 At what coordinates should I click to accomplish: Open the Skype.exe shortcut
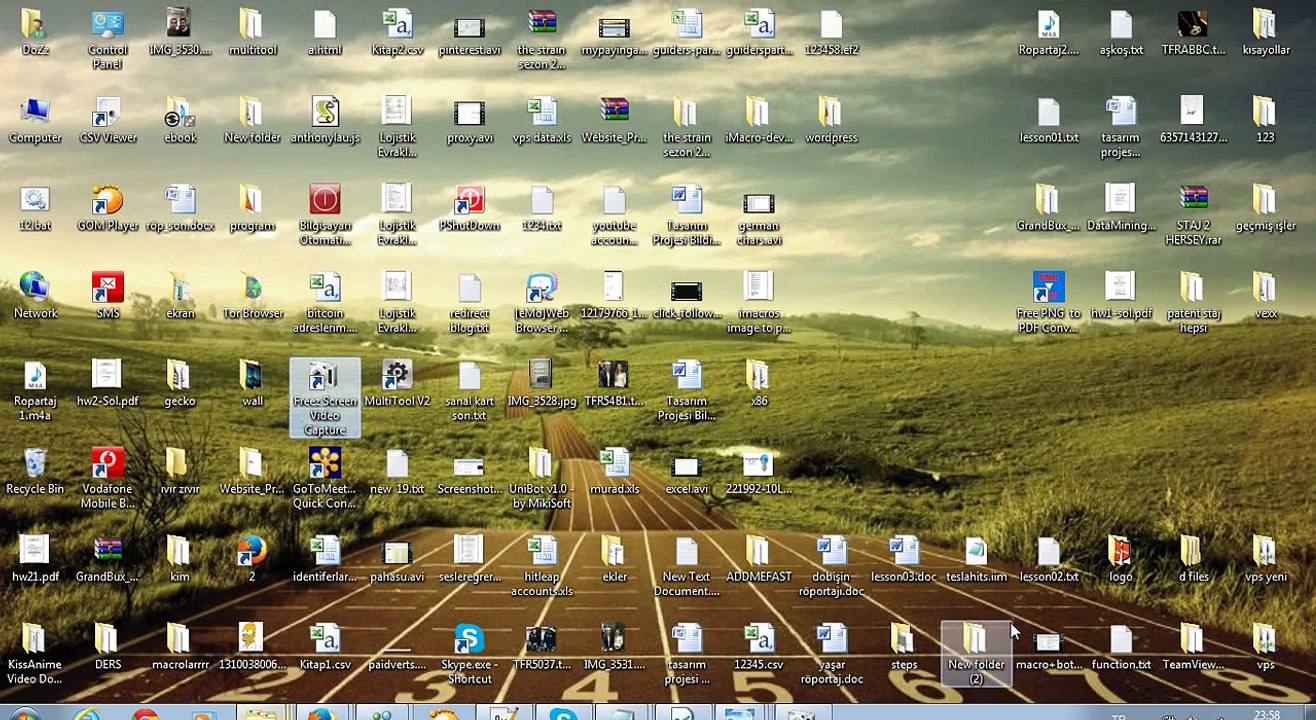coord(469,642)
